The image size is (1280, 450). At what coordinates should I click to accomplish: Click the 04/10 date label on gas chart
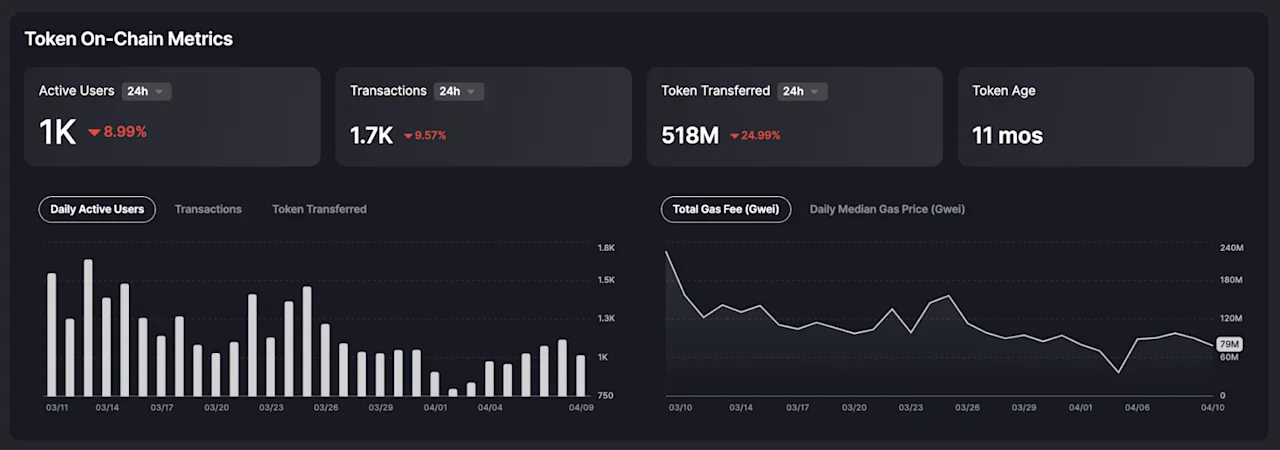tap(1212, 407)
